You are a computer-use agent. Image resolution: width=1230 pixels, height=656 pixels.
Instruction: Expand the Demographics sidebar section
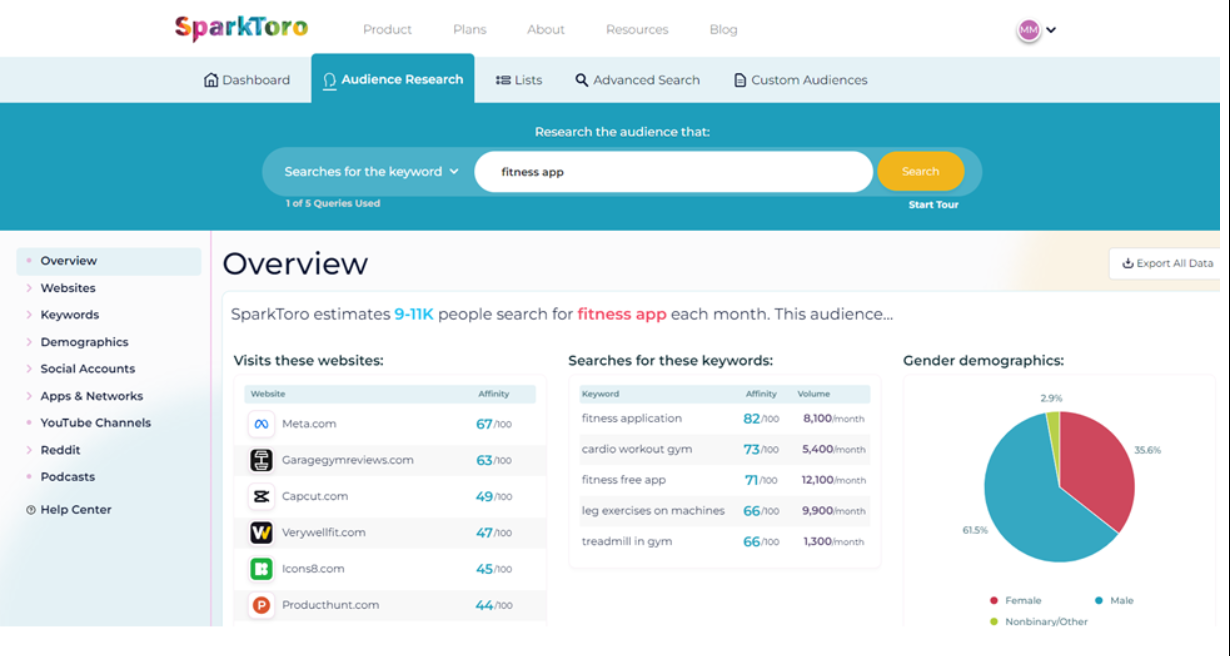click(x=84, y=342)
